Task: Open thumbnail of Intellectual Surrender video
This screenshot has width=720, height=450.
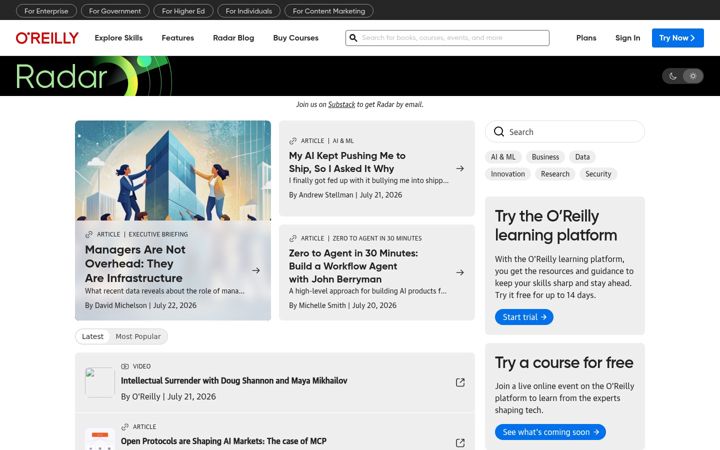Action: [100, 382]
